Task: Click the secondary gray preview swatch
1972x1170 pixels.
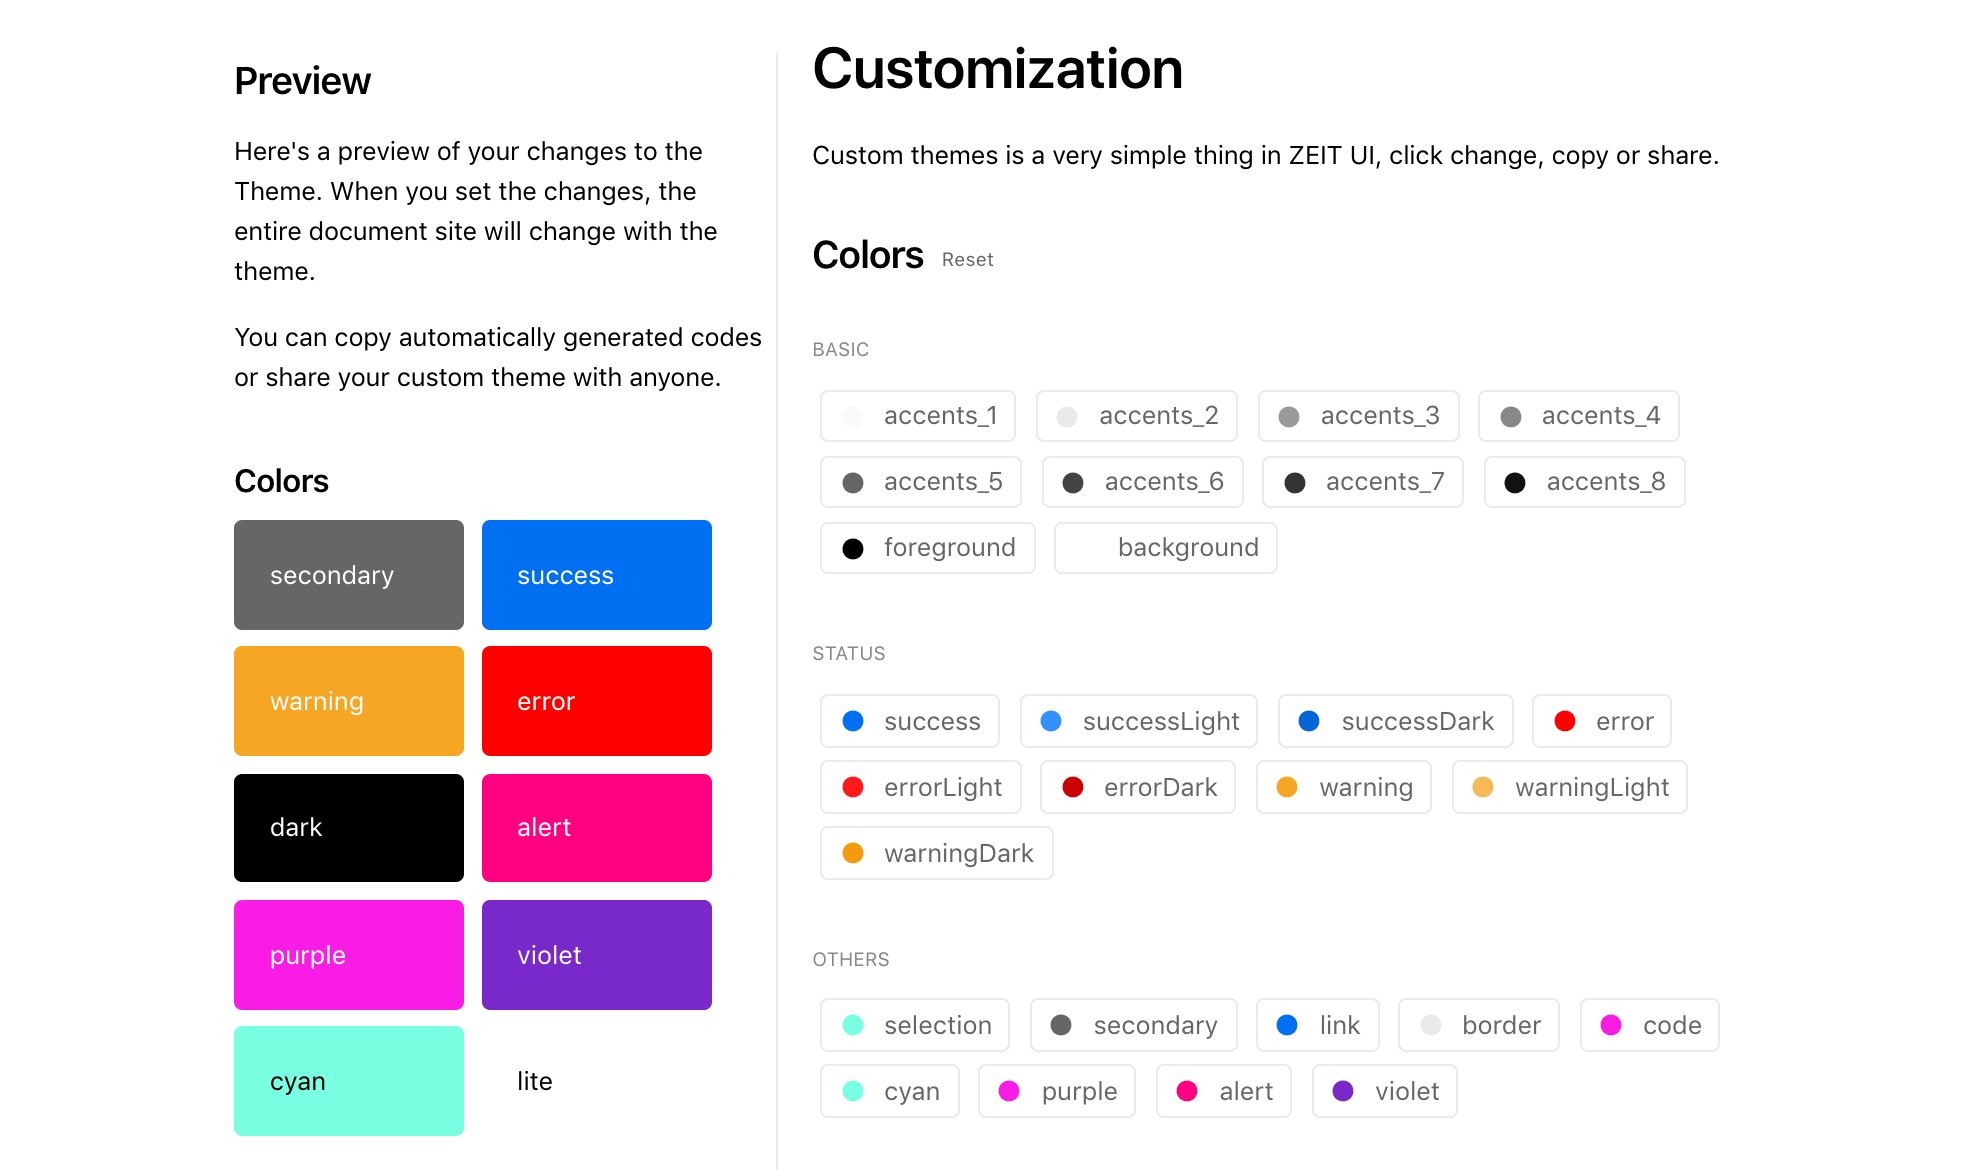Action: coord(348,575)
